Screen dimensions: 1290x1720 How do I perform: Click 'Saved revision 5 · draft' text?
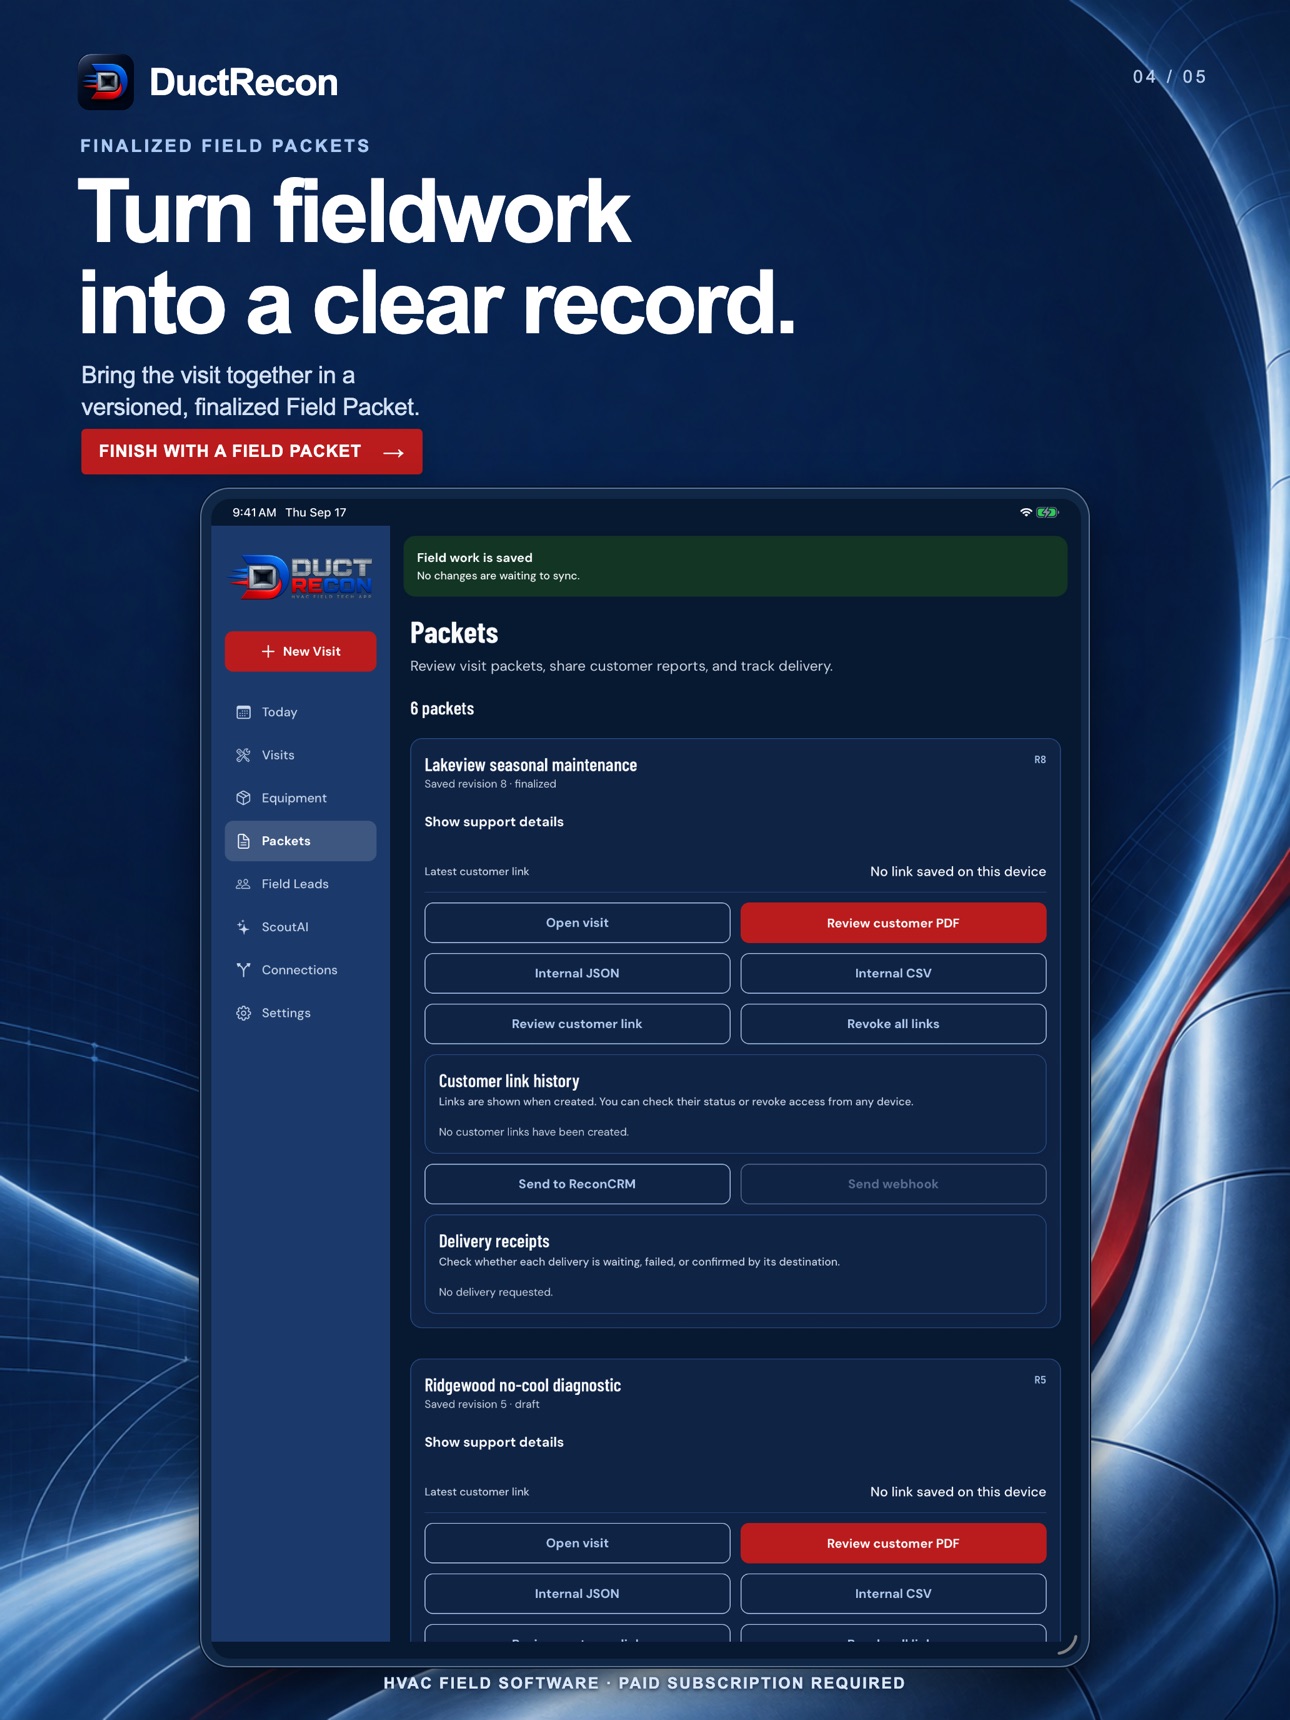tap(482, 1404)
